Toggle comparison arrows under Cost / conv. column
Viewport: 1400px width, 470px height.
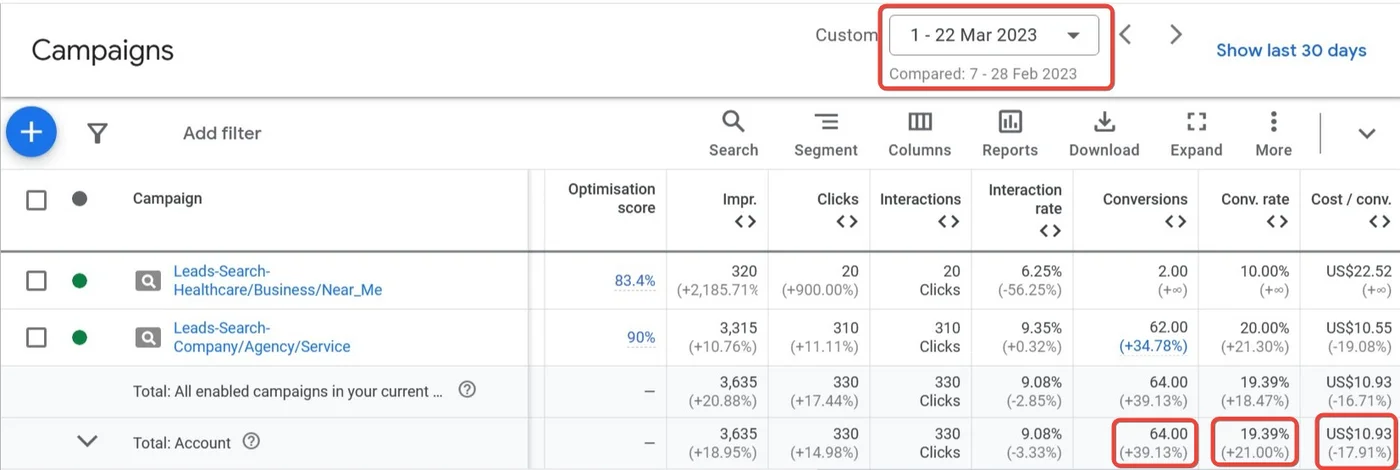pyautogui.click(x=1380, y=222)
